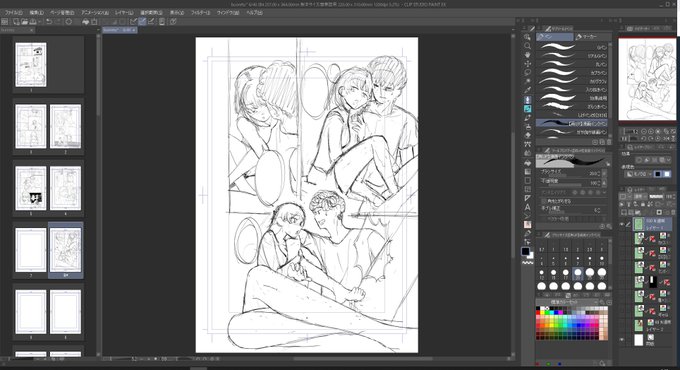Select brush size preset 30
This screenshot has width=680, height=370.
(x=602, y=273)
